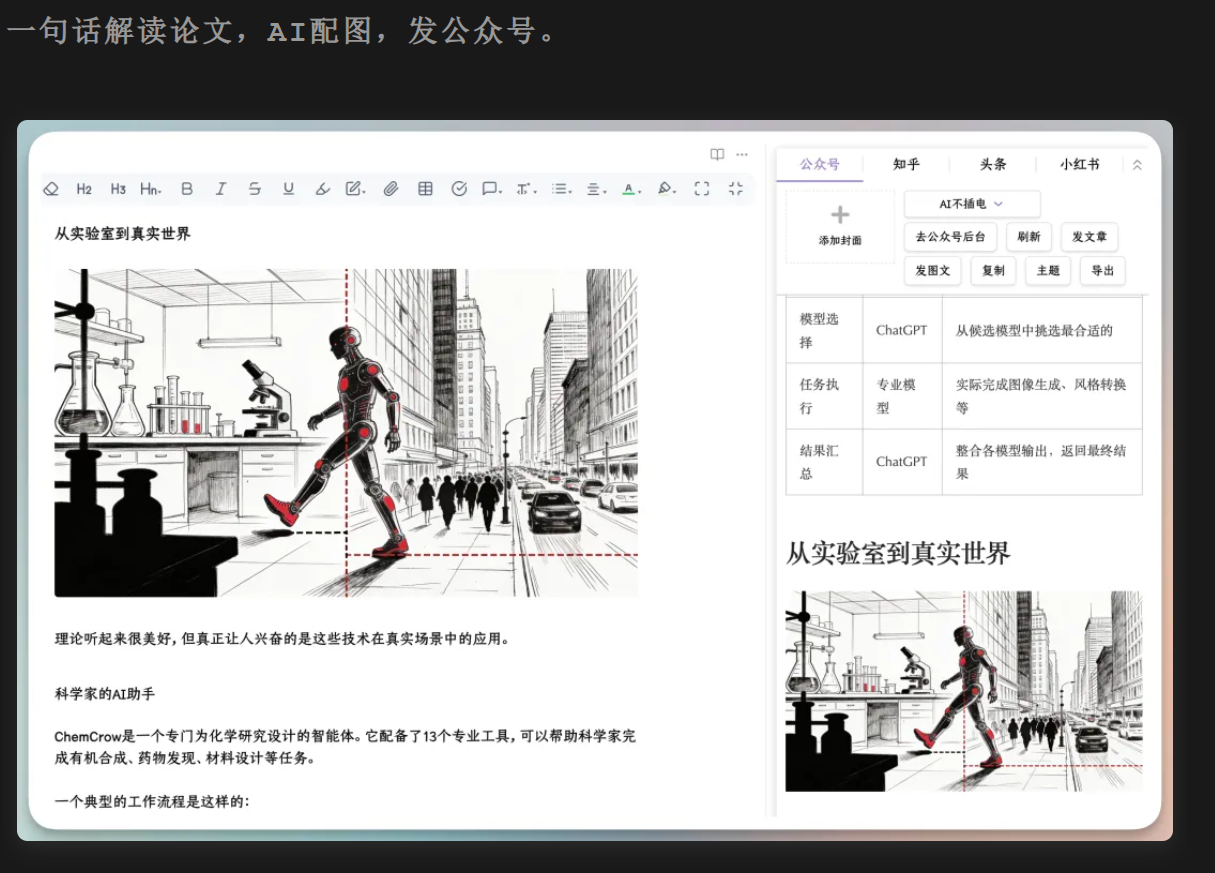Click the 去公众号后台 button
The height and width of the screenshot is (873, 1215).
(x=950, y=237)
